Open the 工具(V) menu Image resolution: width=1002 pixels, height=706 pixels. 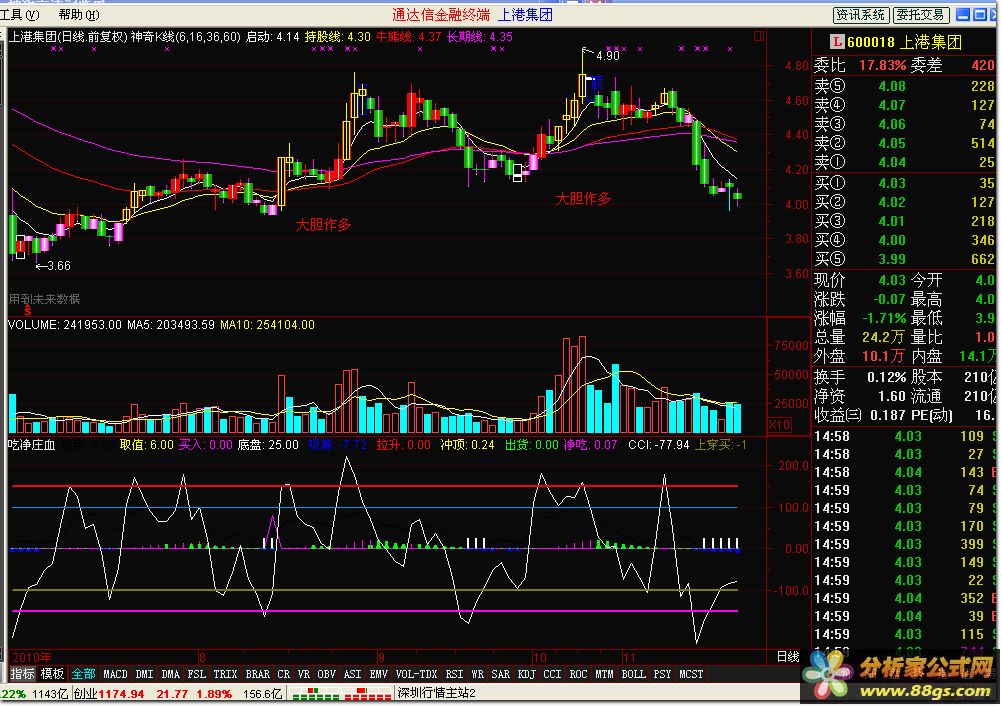pyautogui.click(x=20, y=15)
